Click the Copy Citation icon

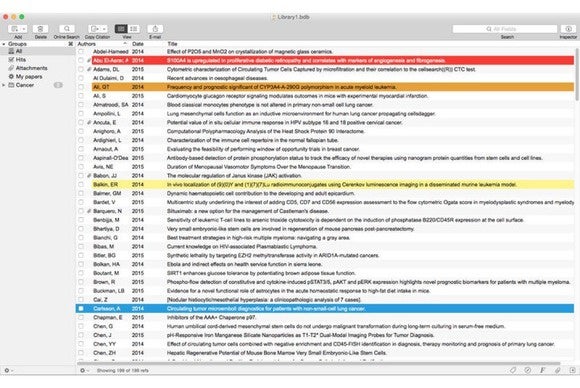97,29
